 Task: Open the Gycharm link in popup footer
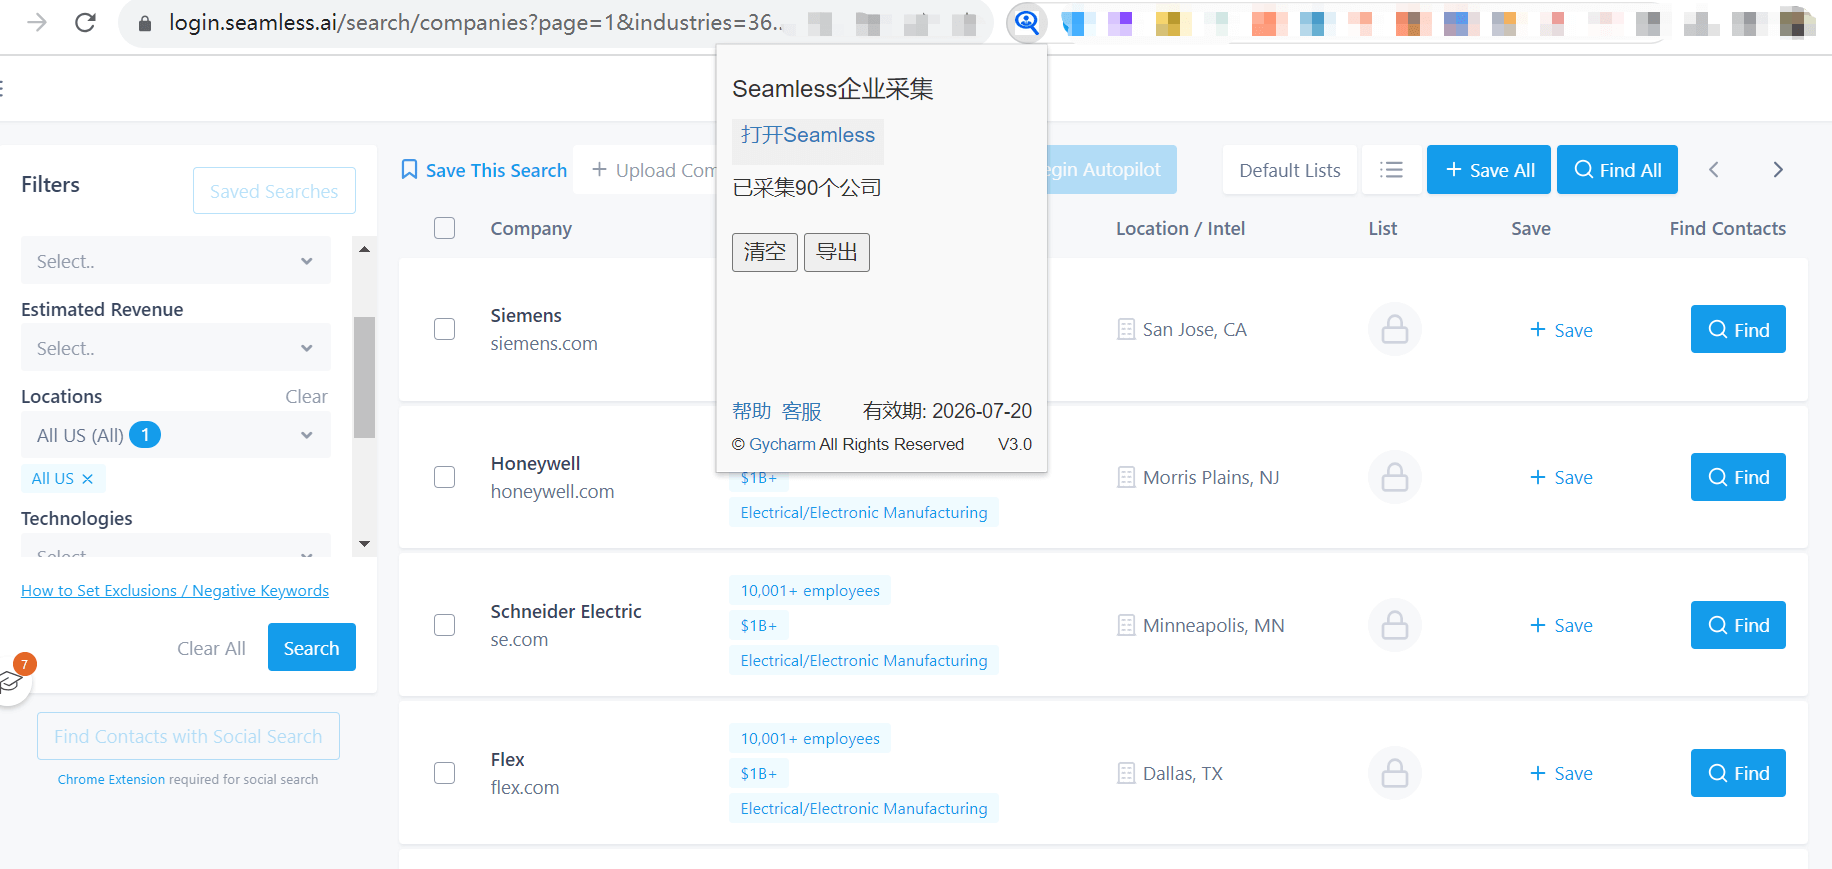(783, 444)
